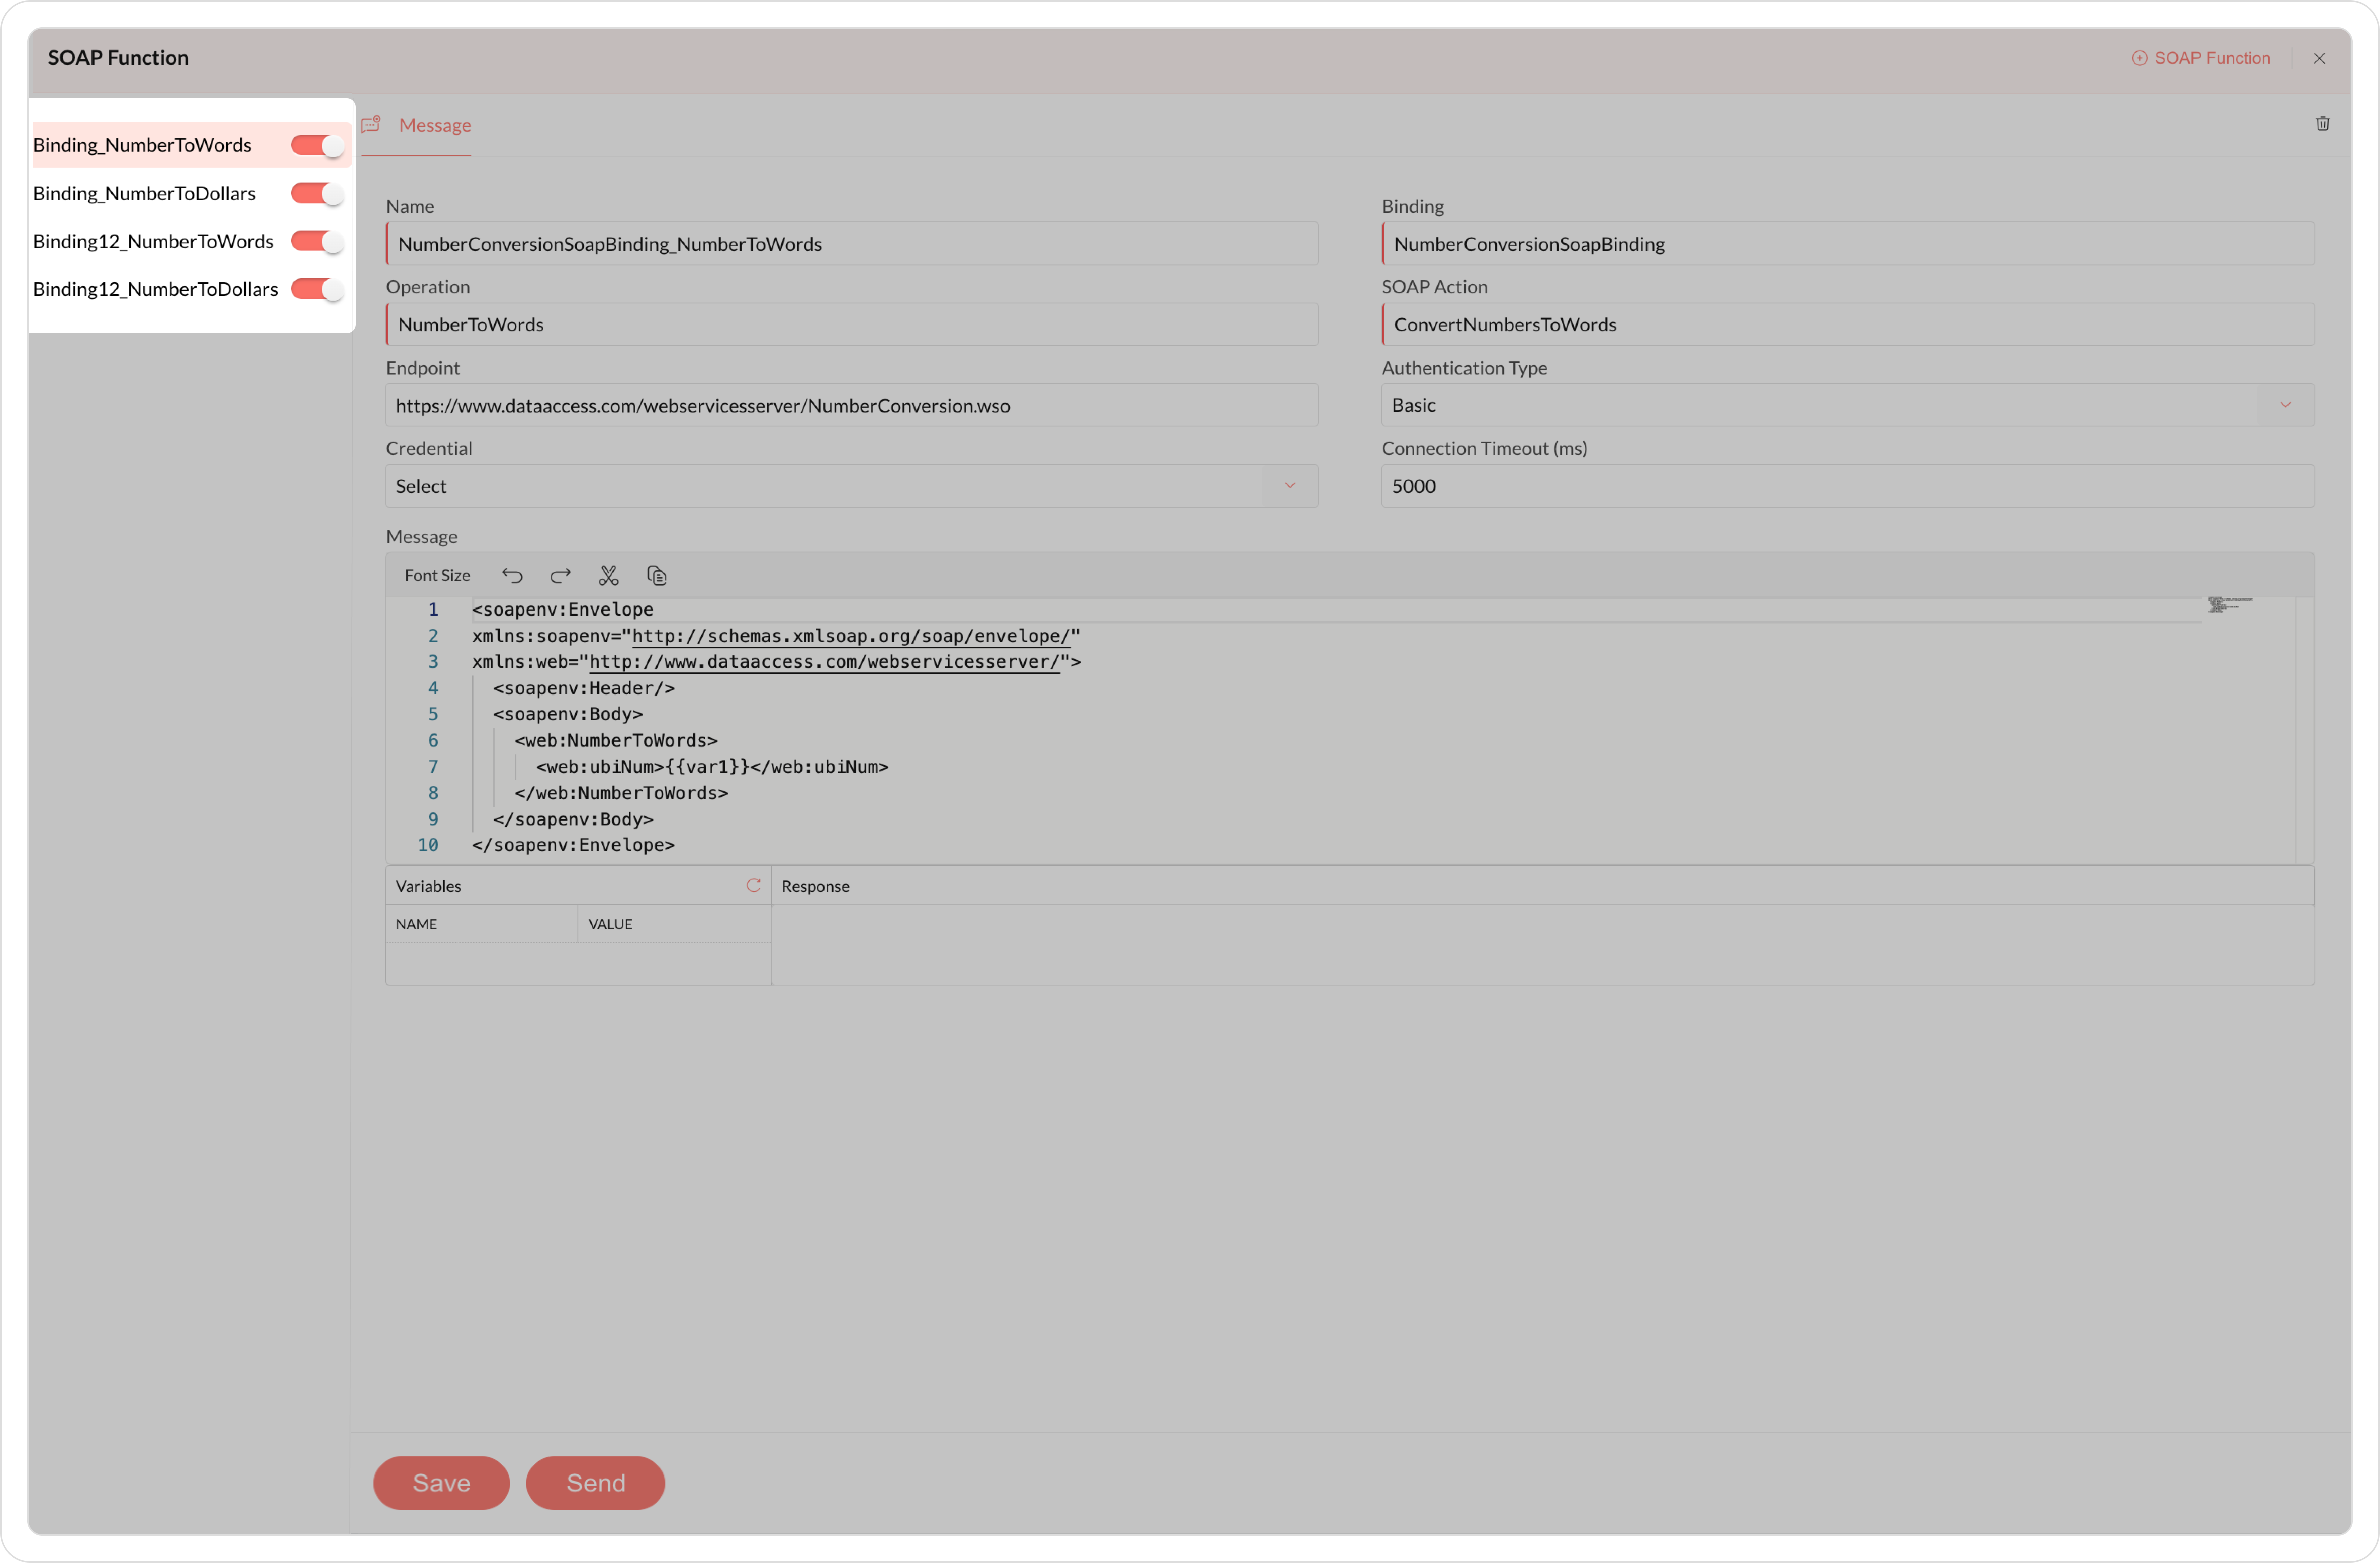Disable the Binding_NumberToDollars toggle
Screen dimensions: 2380x1563
tap(317, 194)
